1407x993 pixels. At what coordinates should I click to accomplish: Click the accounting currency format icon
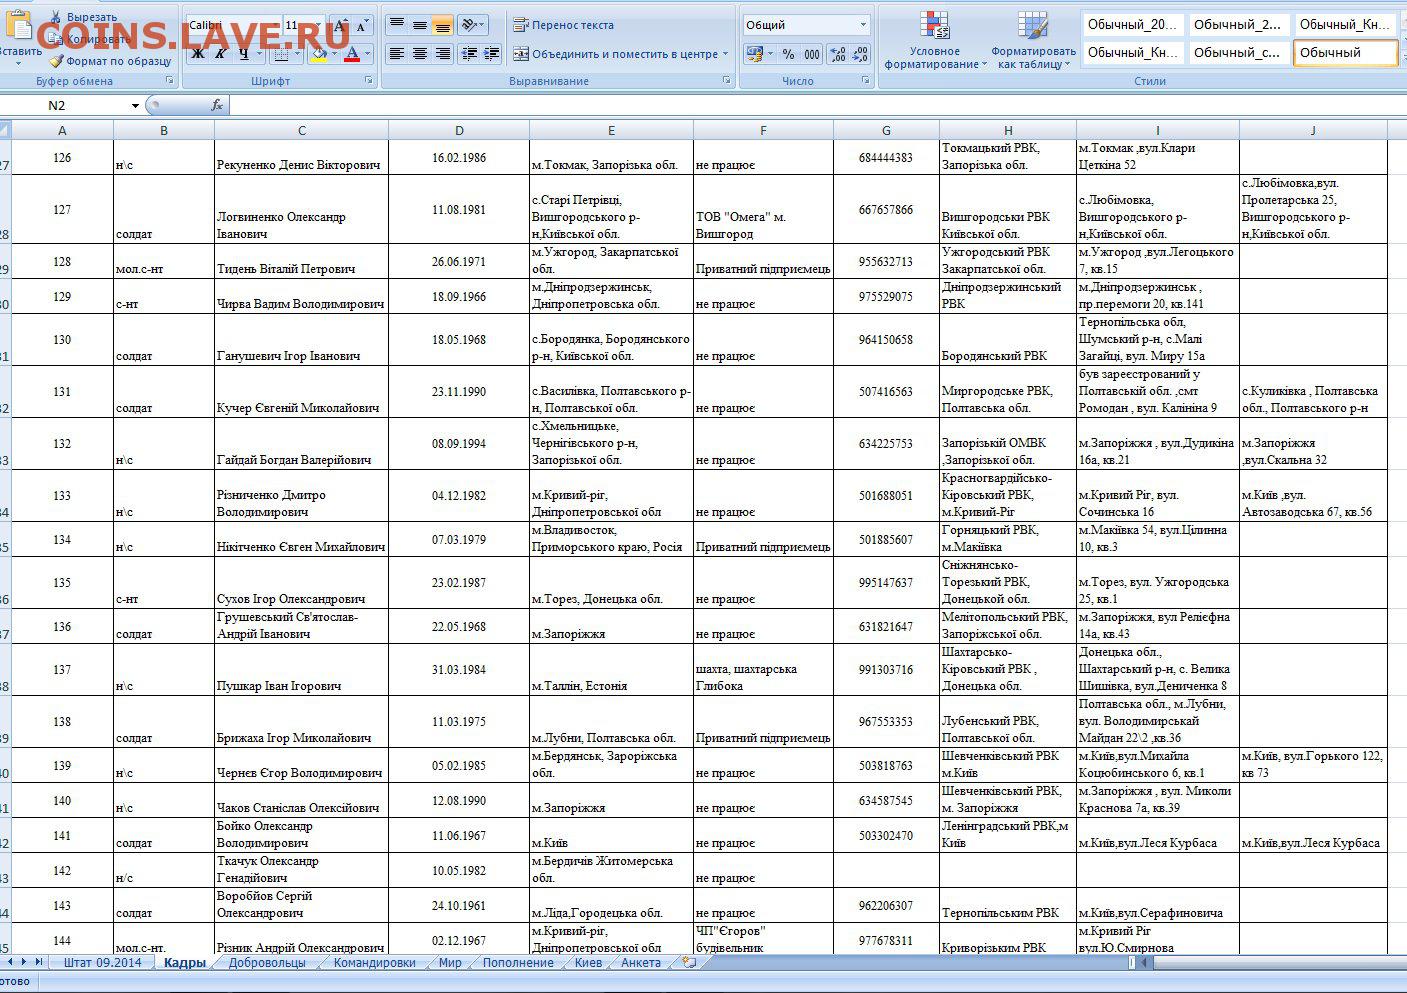tap(754, 54)
